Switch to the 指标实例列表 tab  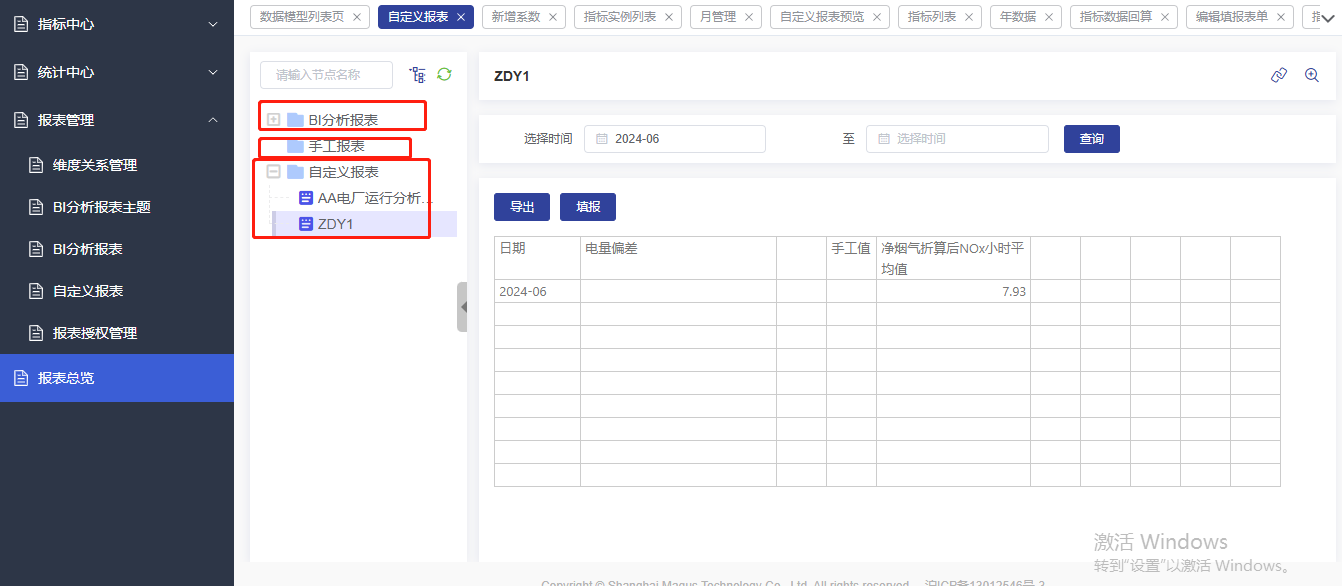(x=620, y=17)
